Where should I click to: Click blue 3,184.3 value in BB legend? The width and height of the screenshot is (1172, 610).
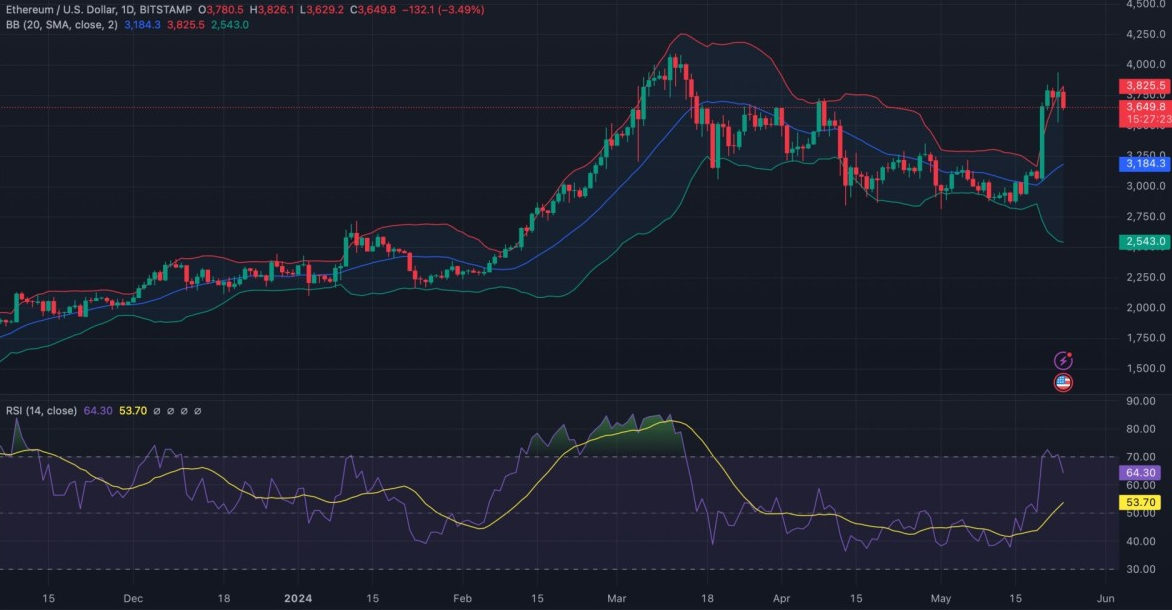(142, 25)
